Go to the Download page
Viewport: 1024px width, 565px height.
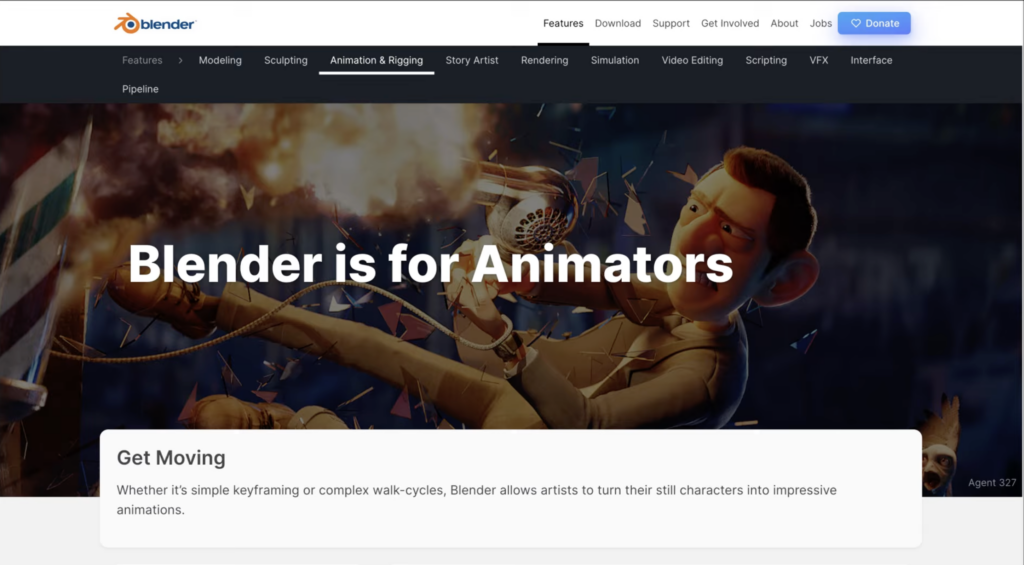pyautogui.click(x=617, y=23)
